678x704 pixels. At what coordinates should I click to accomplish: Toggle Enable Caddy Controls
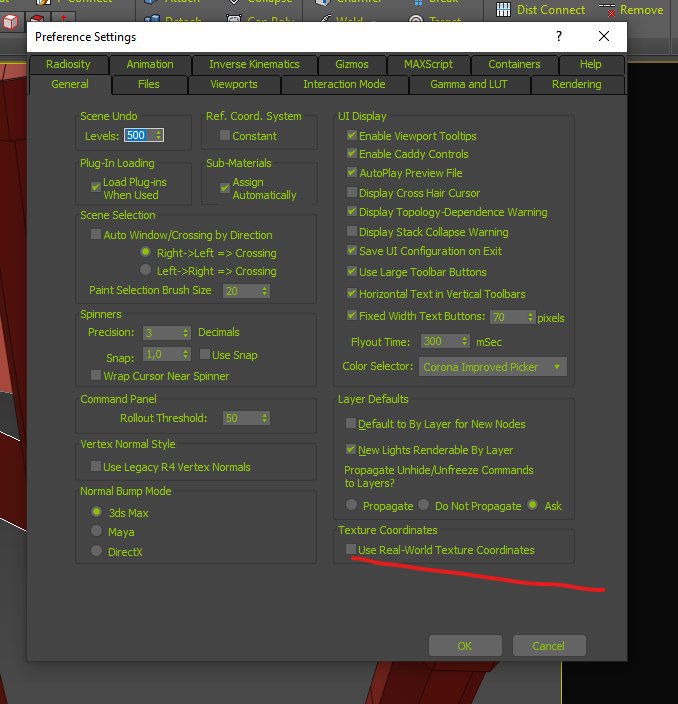tap(352, 153)
